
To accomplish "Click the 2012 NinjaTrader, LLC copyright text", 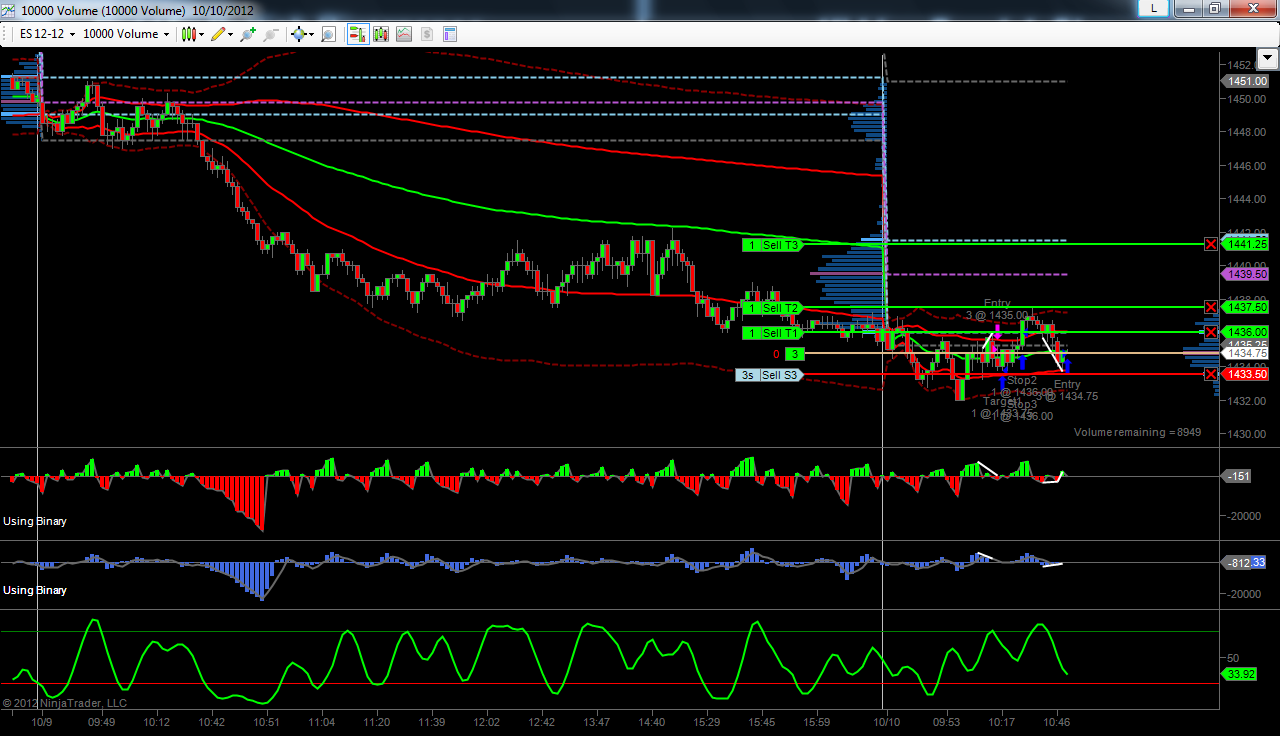I will pos(65,703).
